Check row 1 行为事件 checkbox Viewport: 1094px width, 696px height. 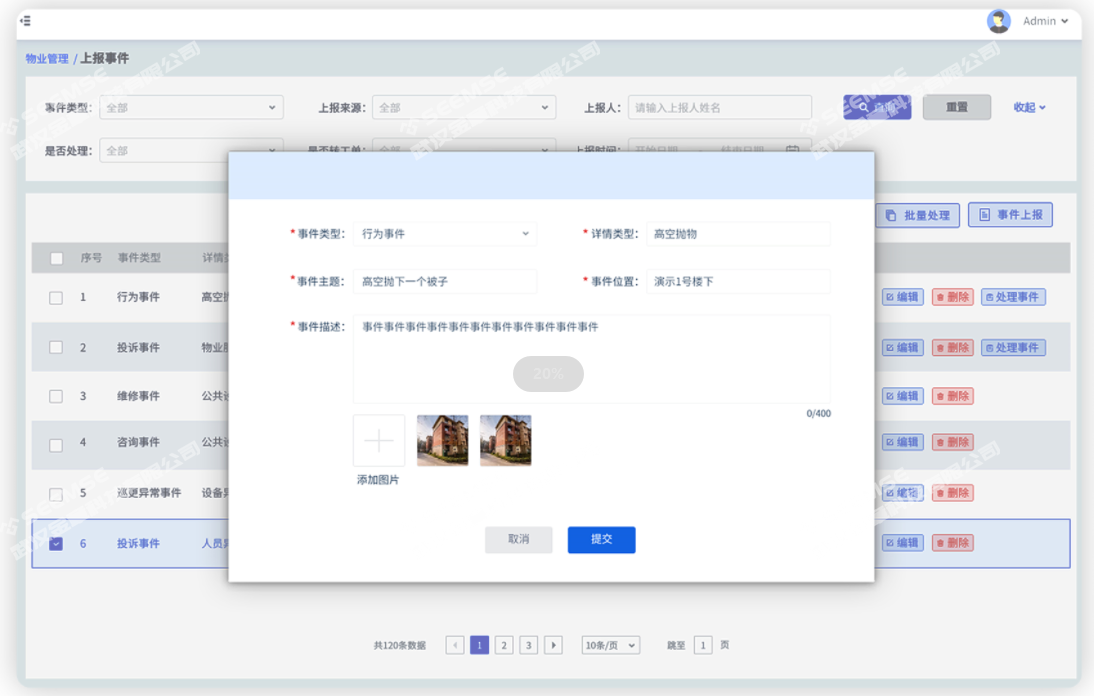(56, 298)
